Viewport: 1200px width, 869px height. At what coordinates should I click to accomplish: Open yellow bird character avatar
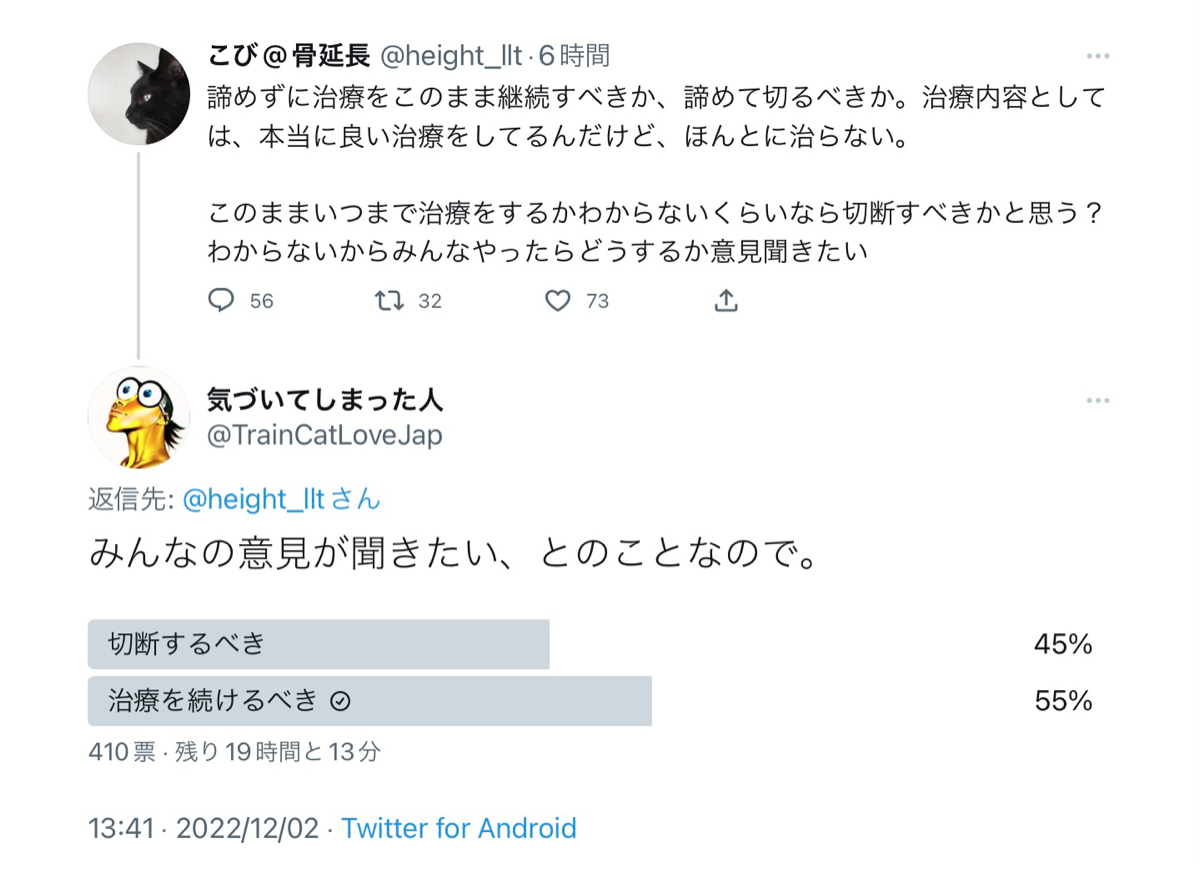coord(139,417)
